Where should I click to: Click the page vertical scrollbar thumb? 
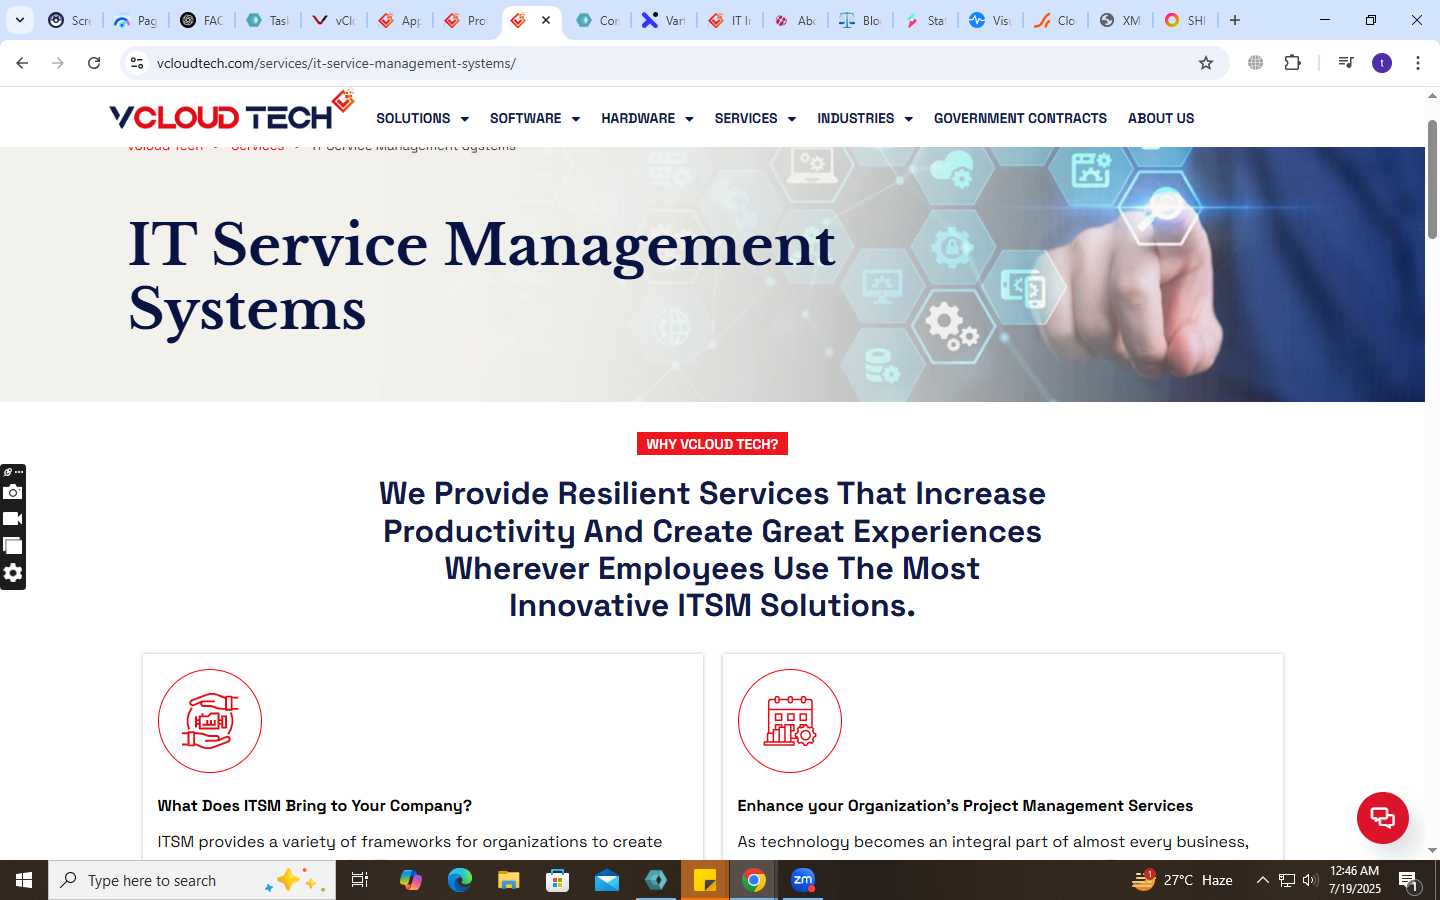coord(1432,180)
